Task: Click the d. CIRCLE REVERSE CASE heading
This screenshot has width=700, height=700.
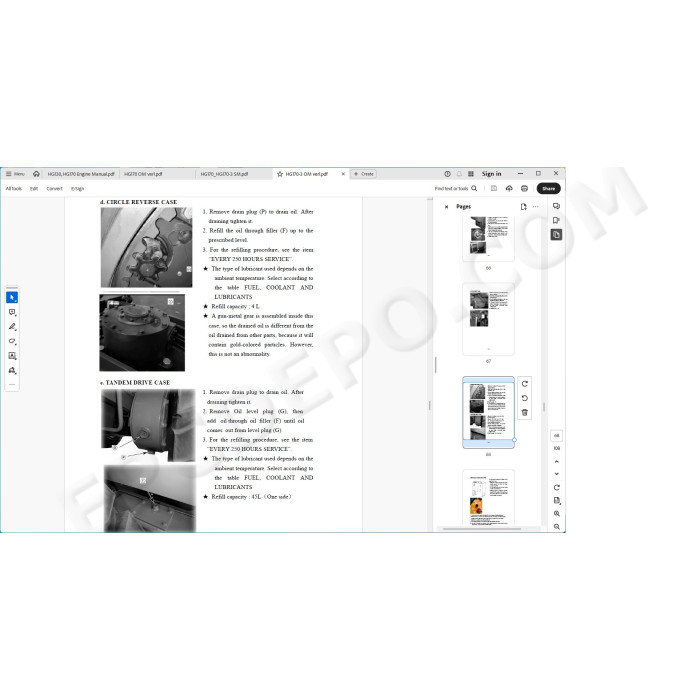Action: [x=138, y=202]
